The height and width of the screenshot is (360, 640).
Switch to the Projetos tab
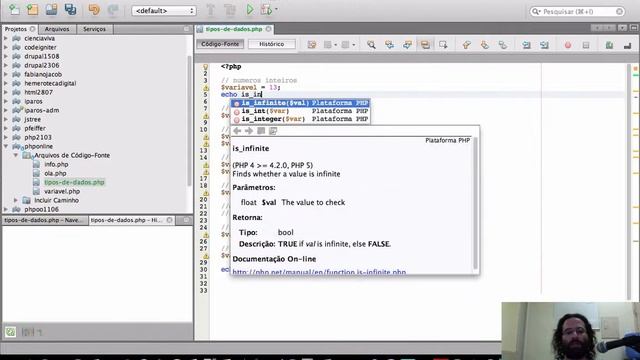[16, 29]
